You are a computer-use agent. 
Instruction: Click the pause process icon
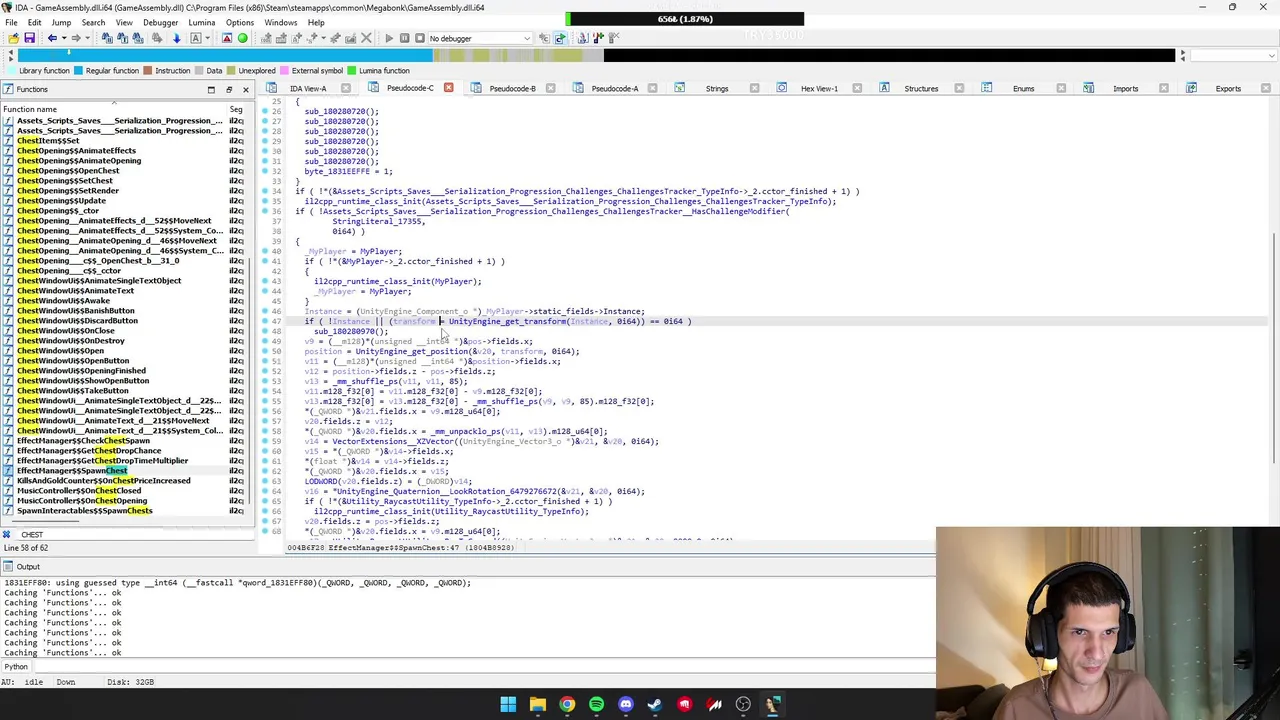coord(404,38)
